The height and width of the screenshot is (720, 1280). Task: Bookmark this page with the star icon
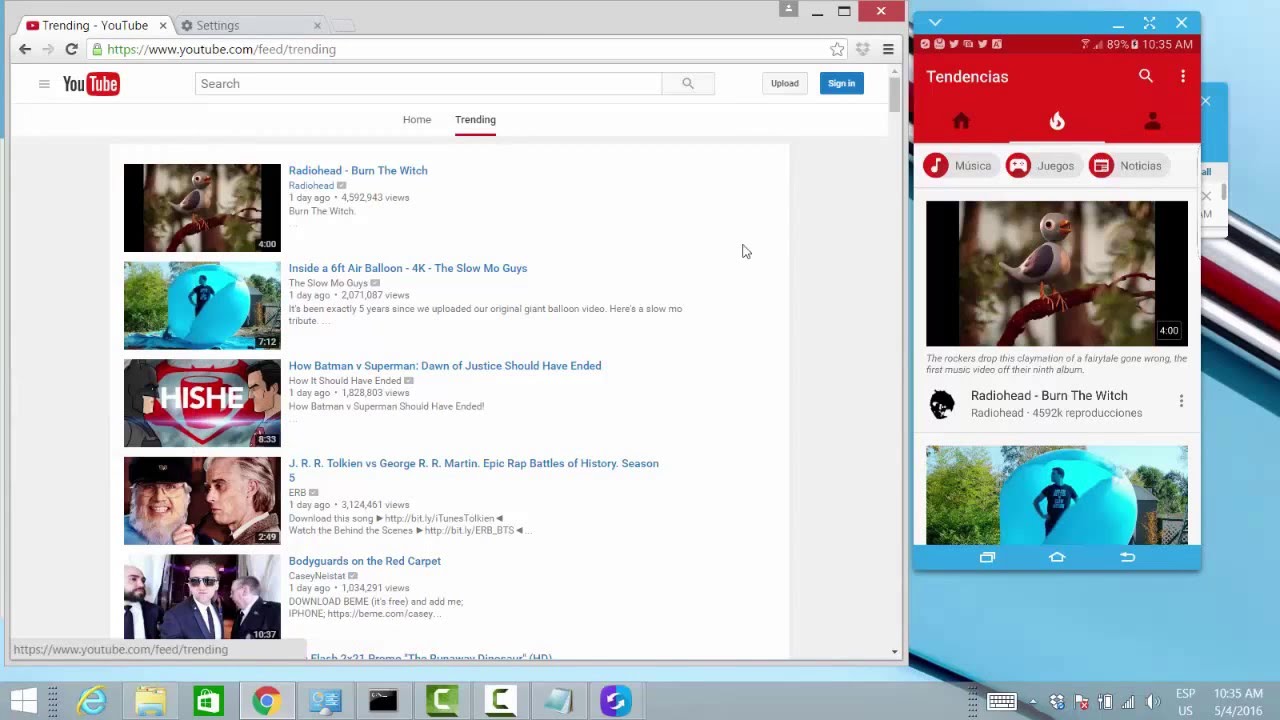click(x=837, y=49)
